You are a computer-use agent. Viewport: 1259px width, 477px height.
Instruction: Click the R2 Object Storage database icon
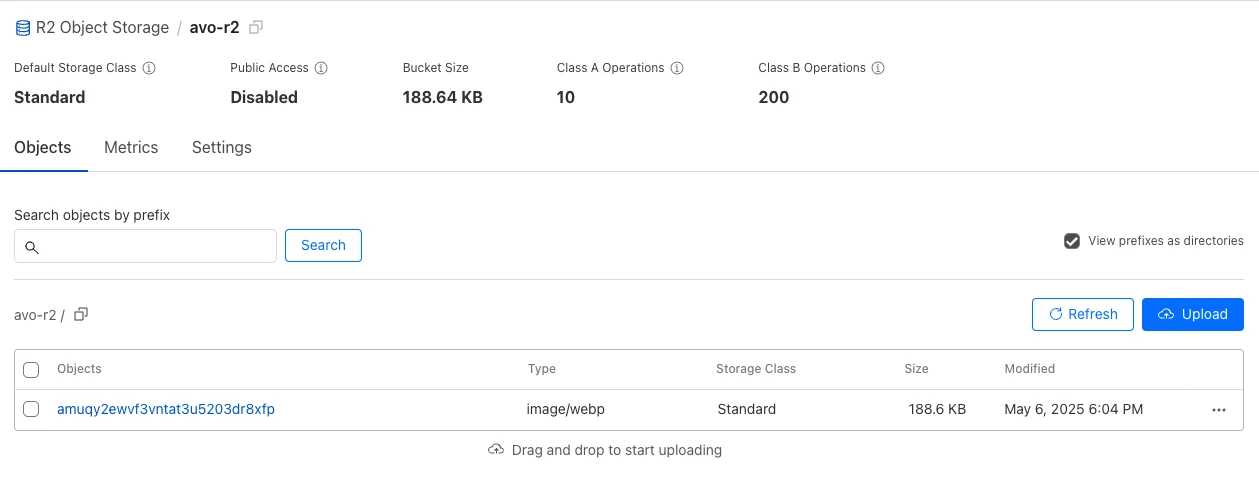(22, 28)
